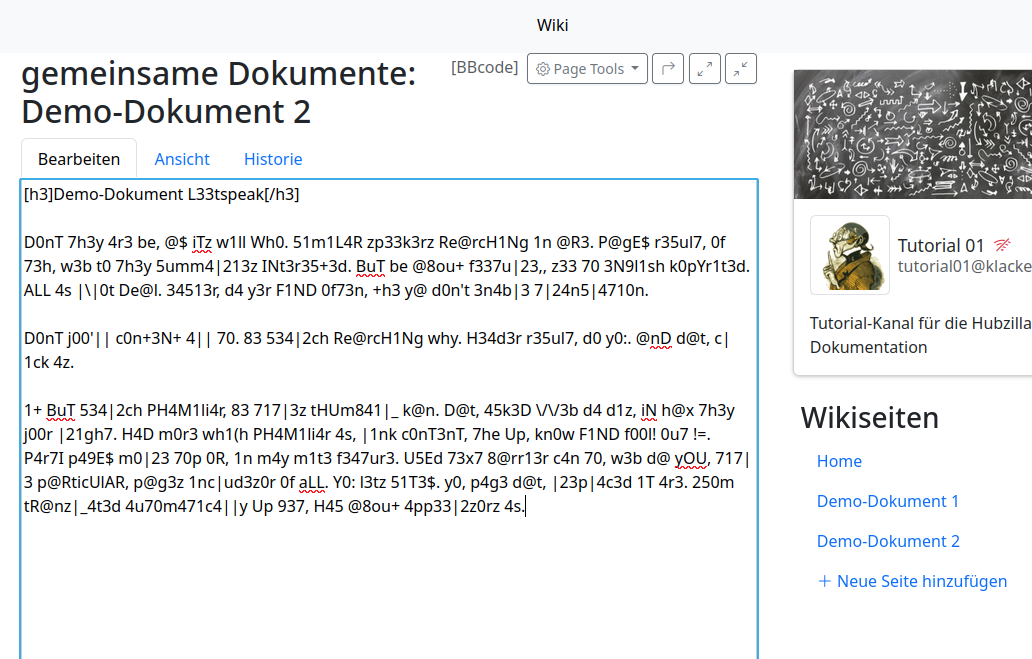Image resolution: width=1032 pixels, height=659 pixels.
Task: Open Demo-Dokument 1 wiki page
Action: point(887,501)
